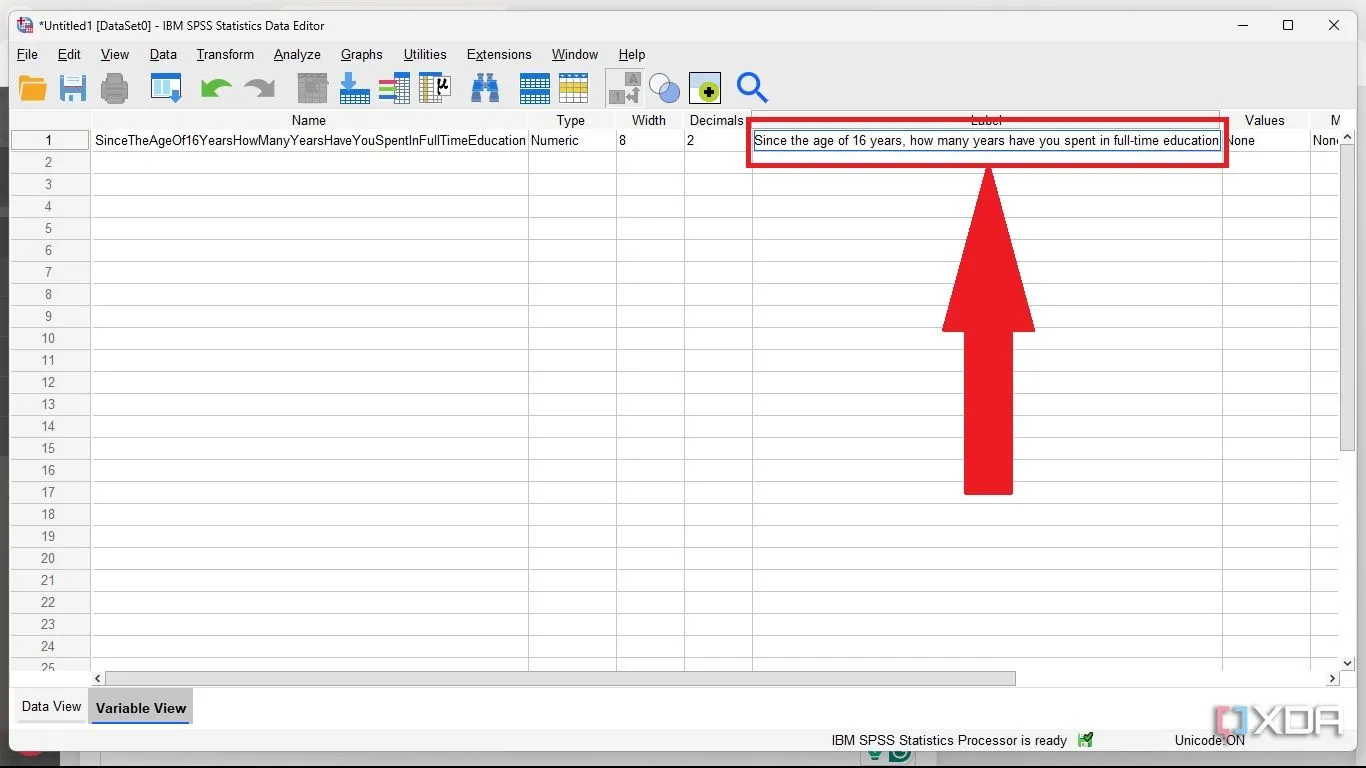The image size is (1366, 768).
Task: Open the Analyze menu
Action: [x=297, y=54]
